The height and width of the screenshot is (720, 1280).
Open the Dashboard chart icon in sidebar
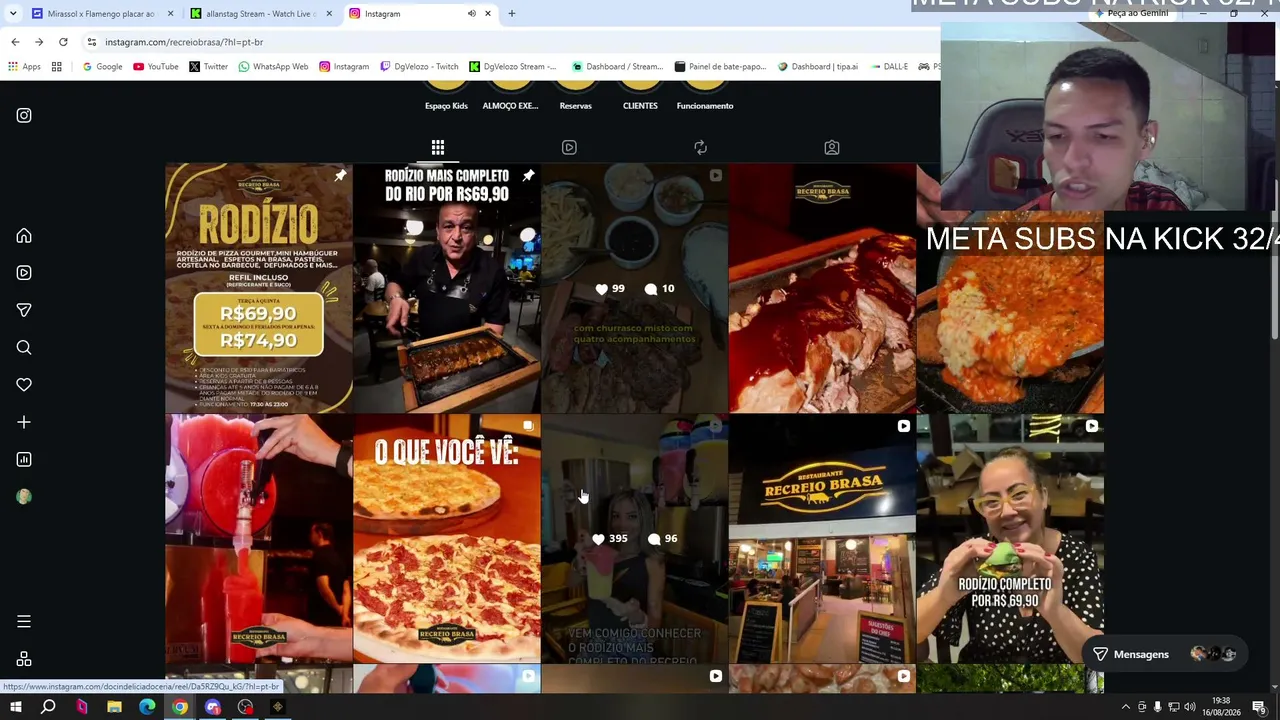(x=24, y=460)
